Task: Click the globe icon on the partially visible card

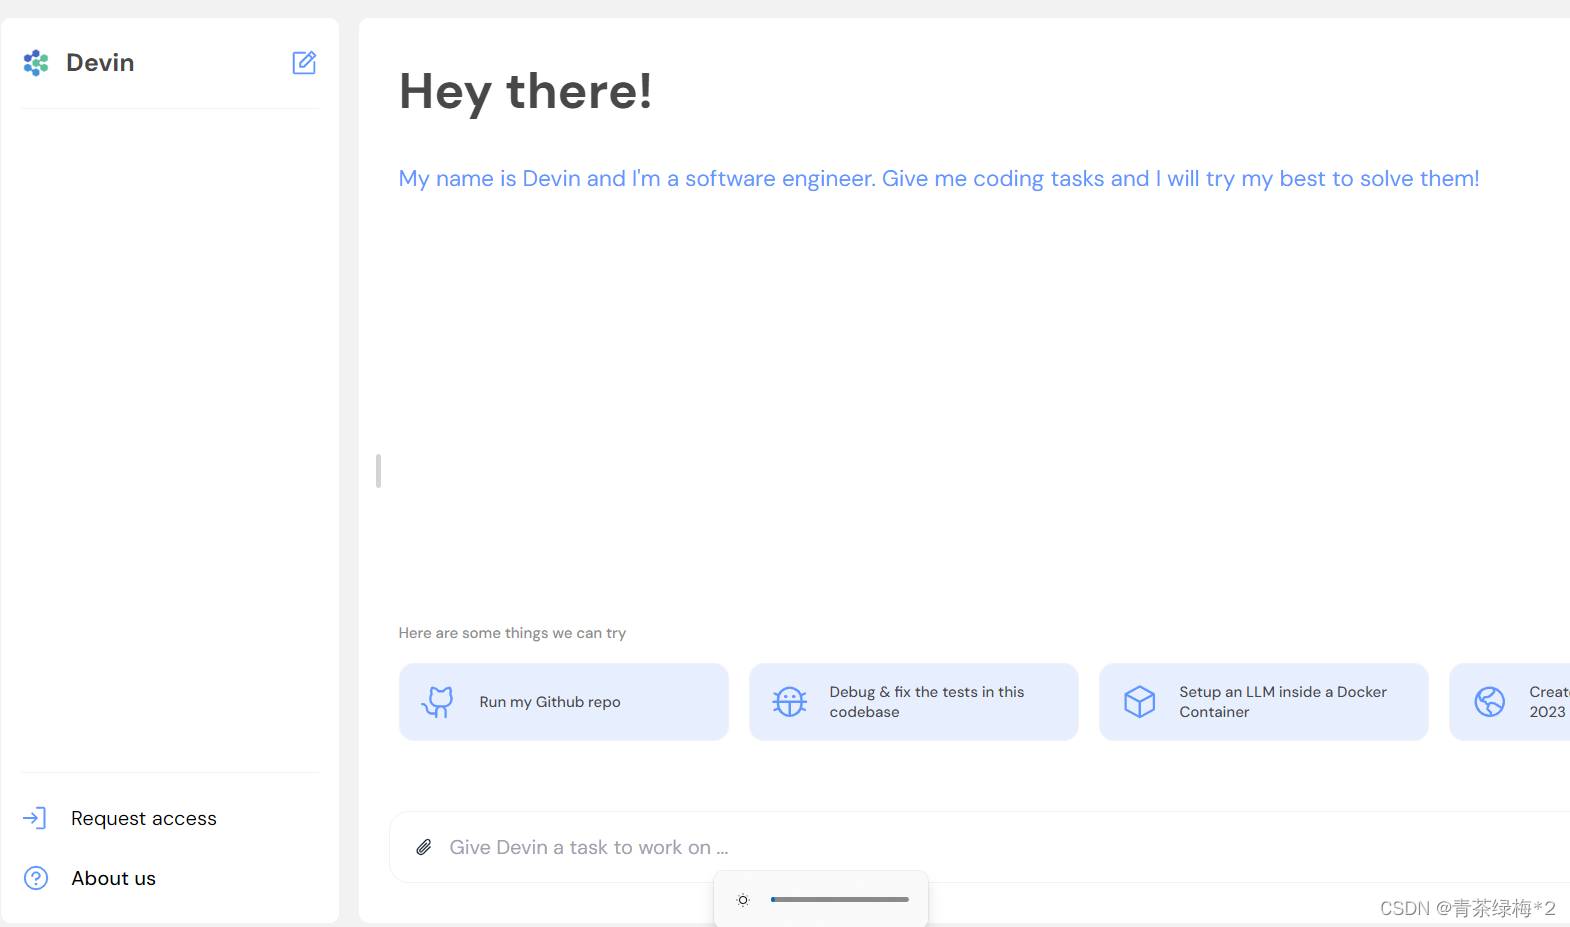Action: tap(1490, 702)
